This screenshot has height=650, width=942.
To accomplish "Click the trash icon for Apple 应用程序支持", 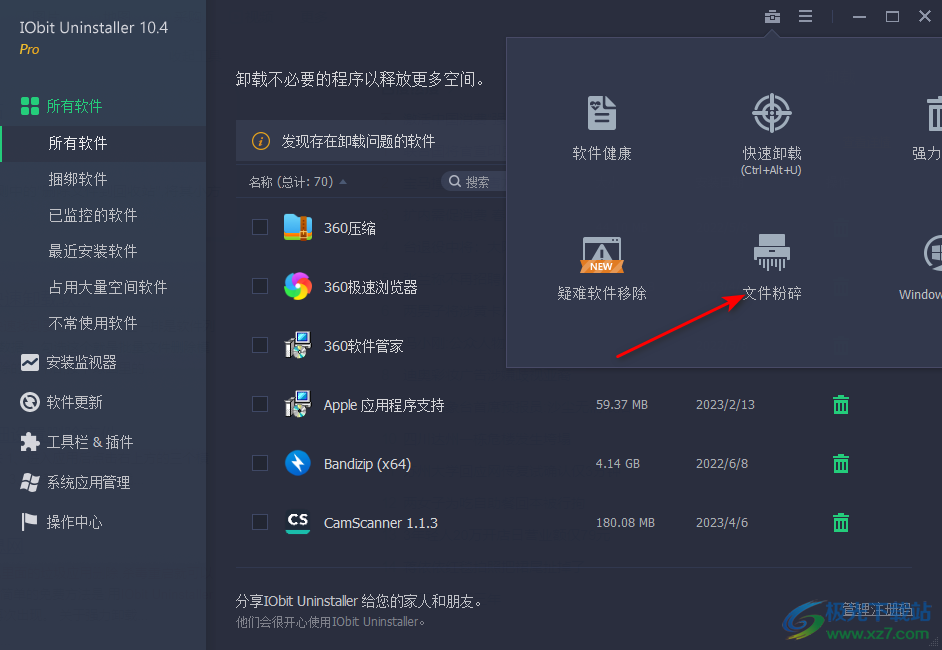I will pyautogui.click(x=841, y=405).
